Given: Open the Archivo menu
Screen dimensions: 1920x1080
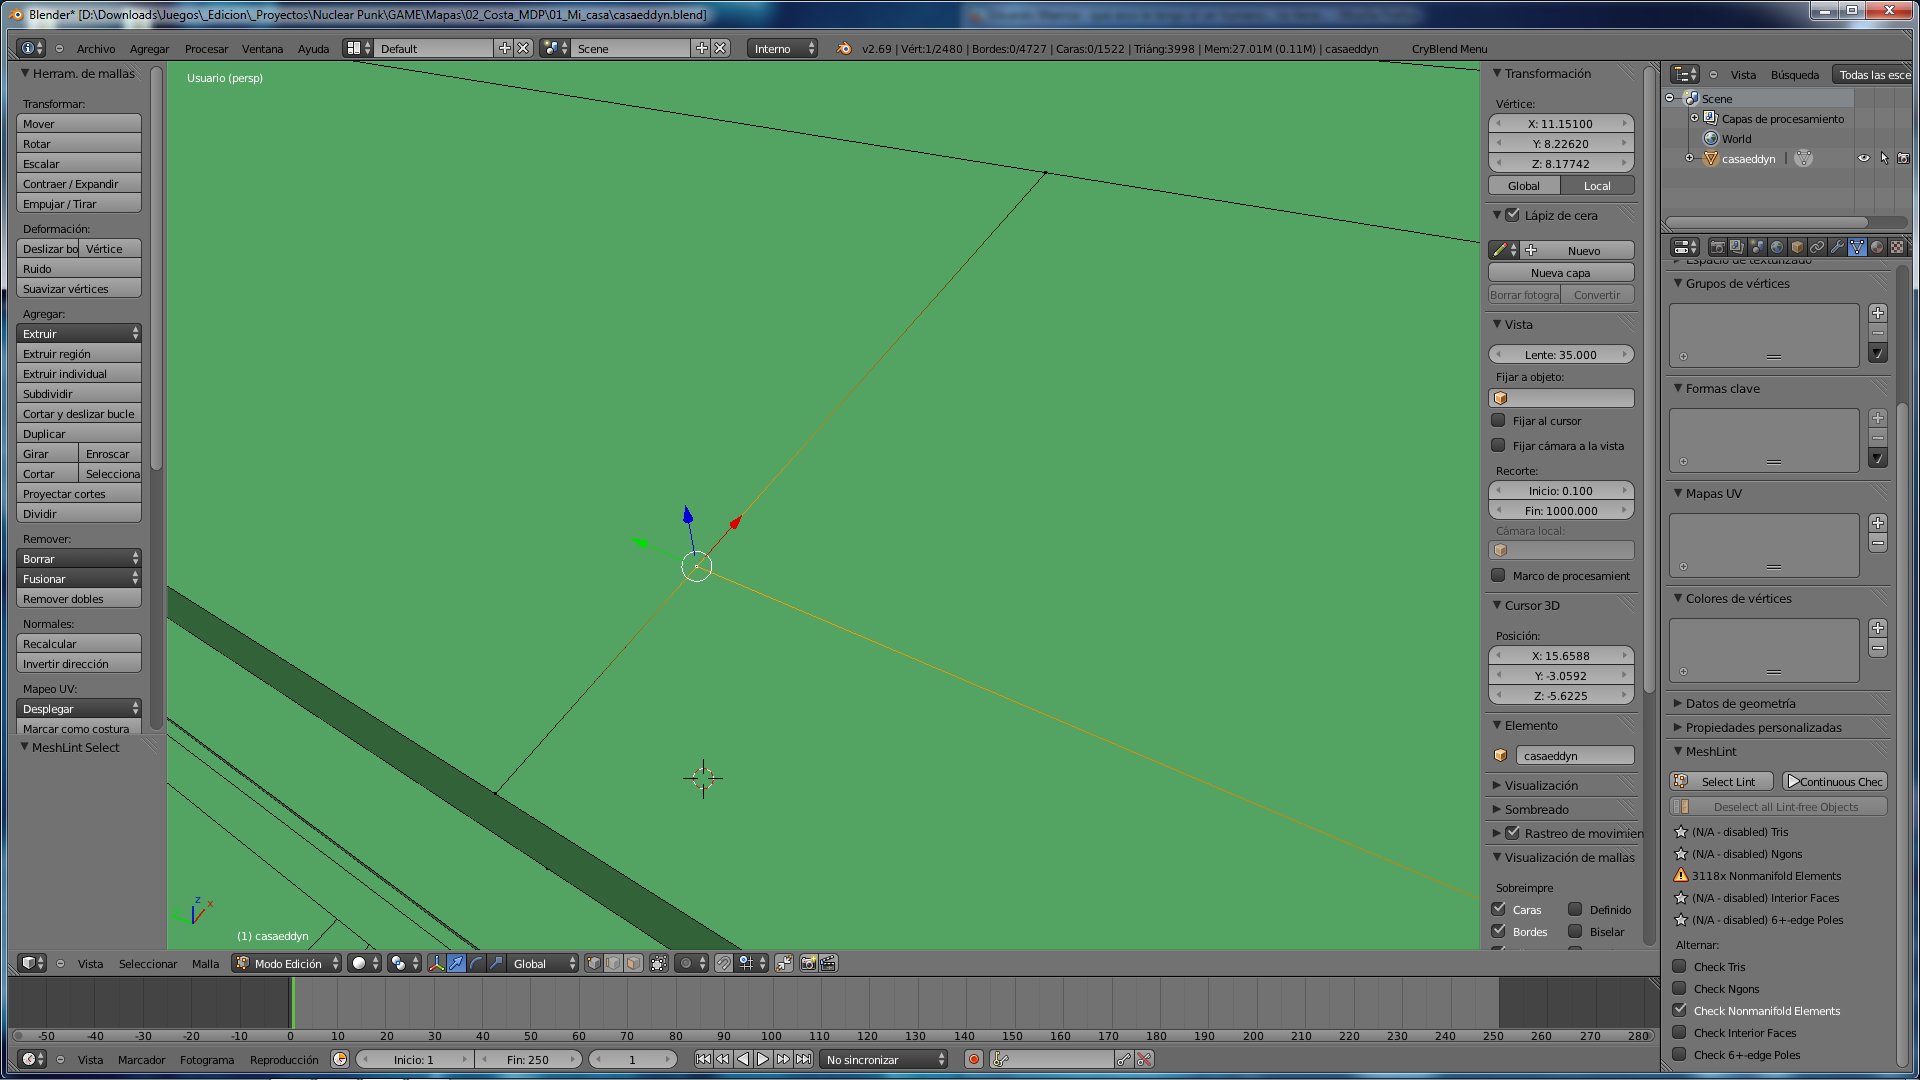Looking at the screenshot, I should [96, 49].
